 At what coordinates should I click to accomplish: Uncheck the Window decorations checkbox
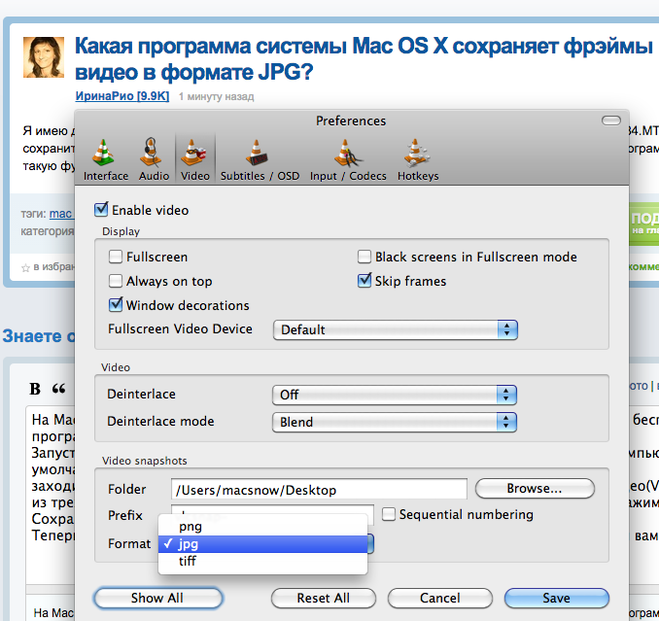click(116, 305)
